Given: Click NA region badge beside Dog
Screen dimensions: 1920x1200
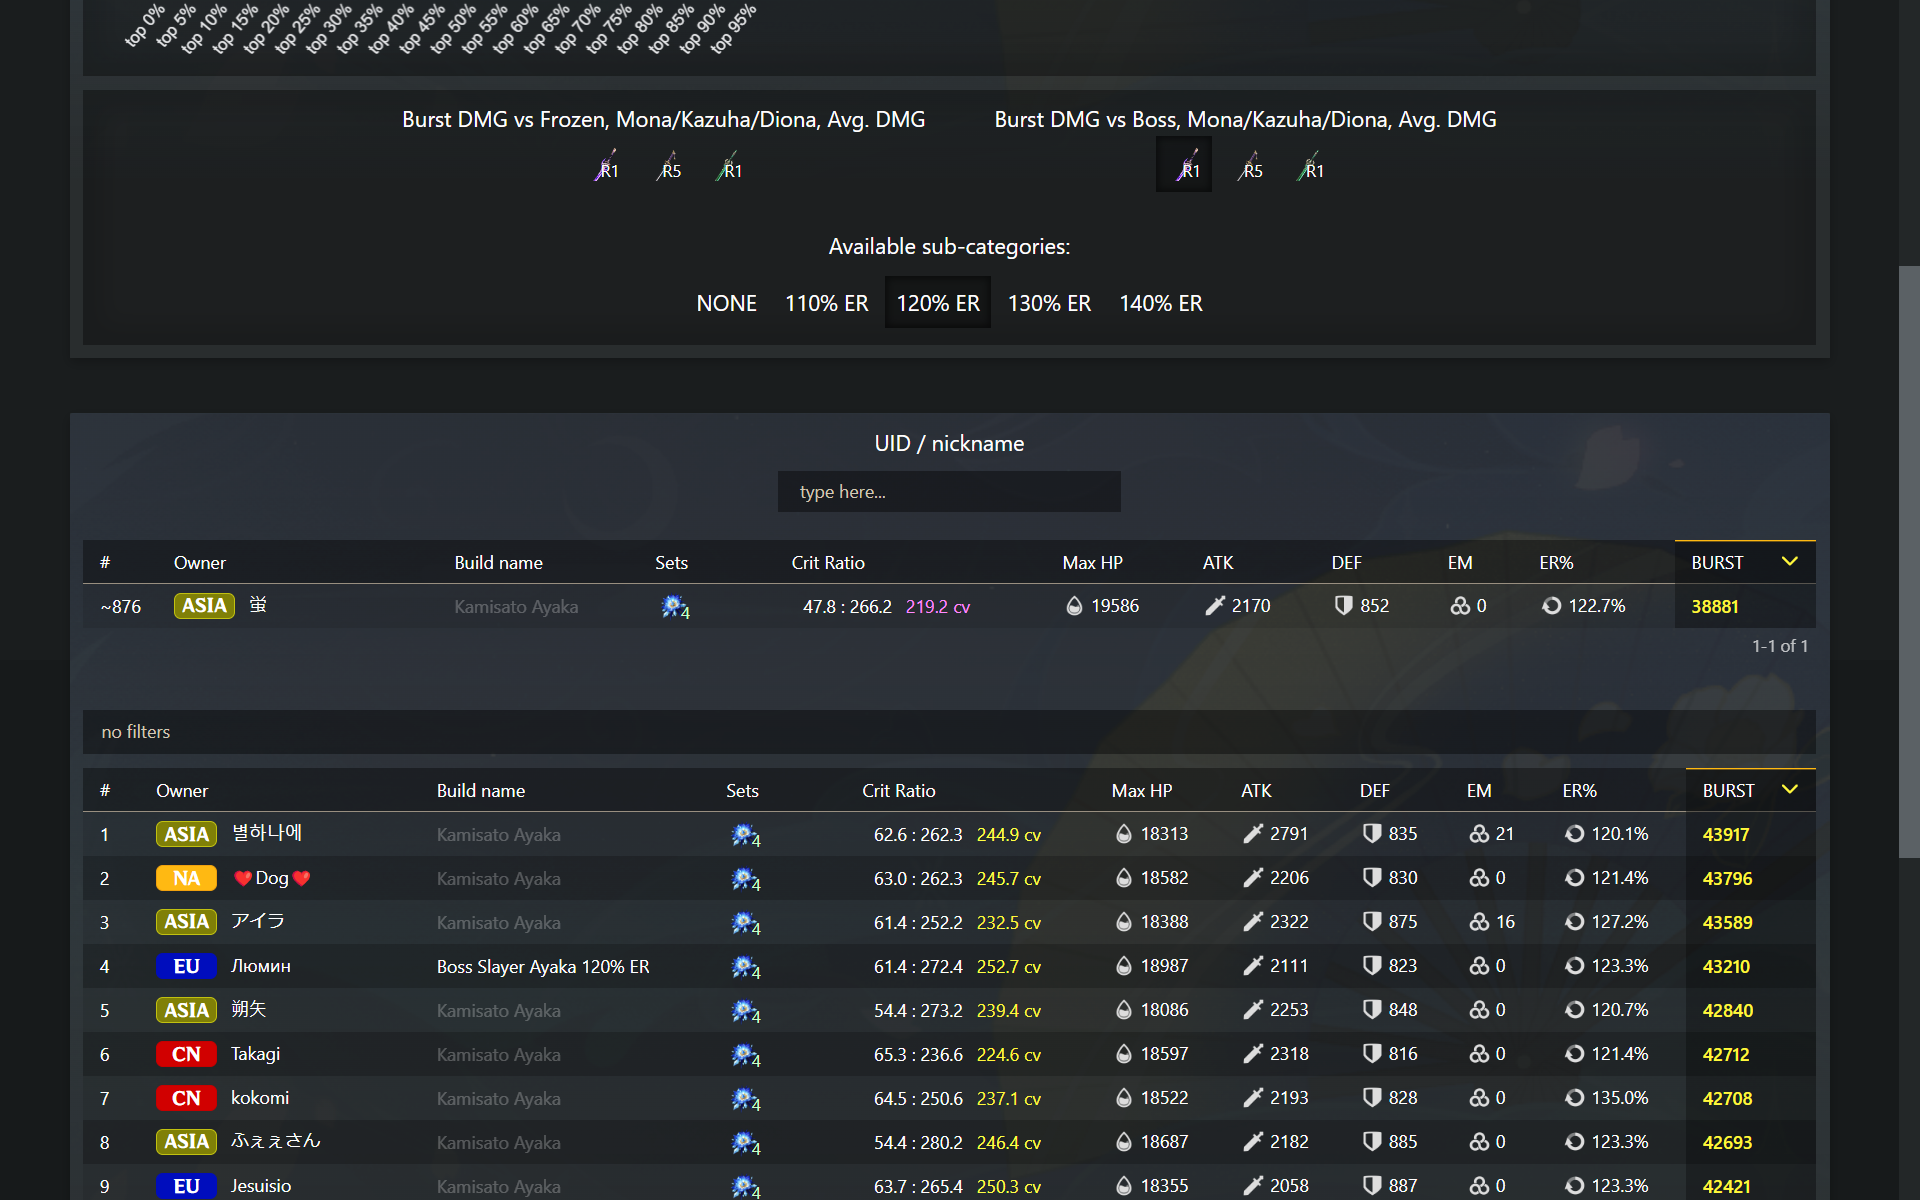Looking at the screenshot, I should (186, 878).
